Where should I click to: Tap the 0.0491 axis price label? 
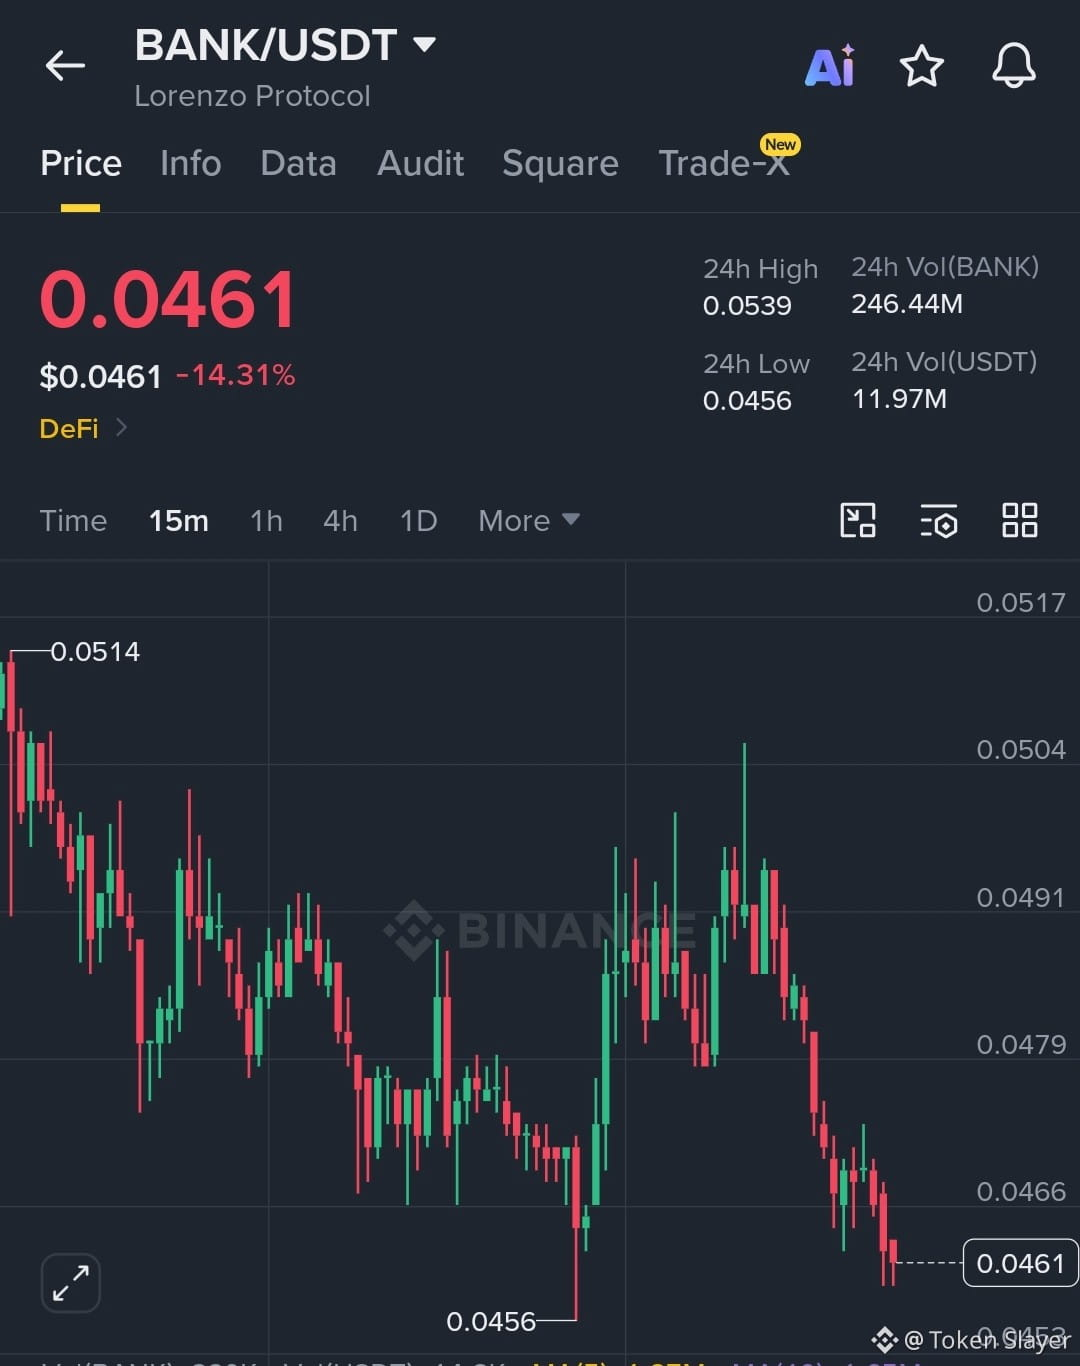tap(1021, 897)
